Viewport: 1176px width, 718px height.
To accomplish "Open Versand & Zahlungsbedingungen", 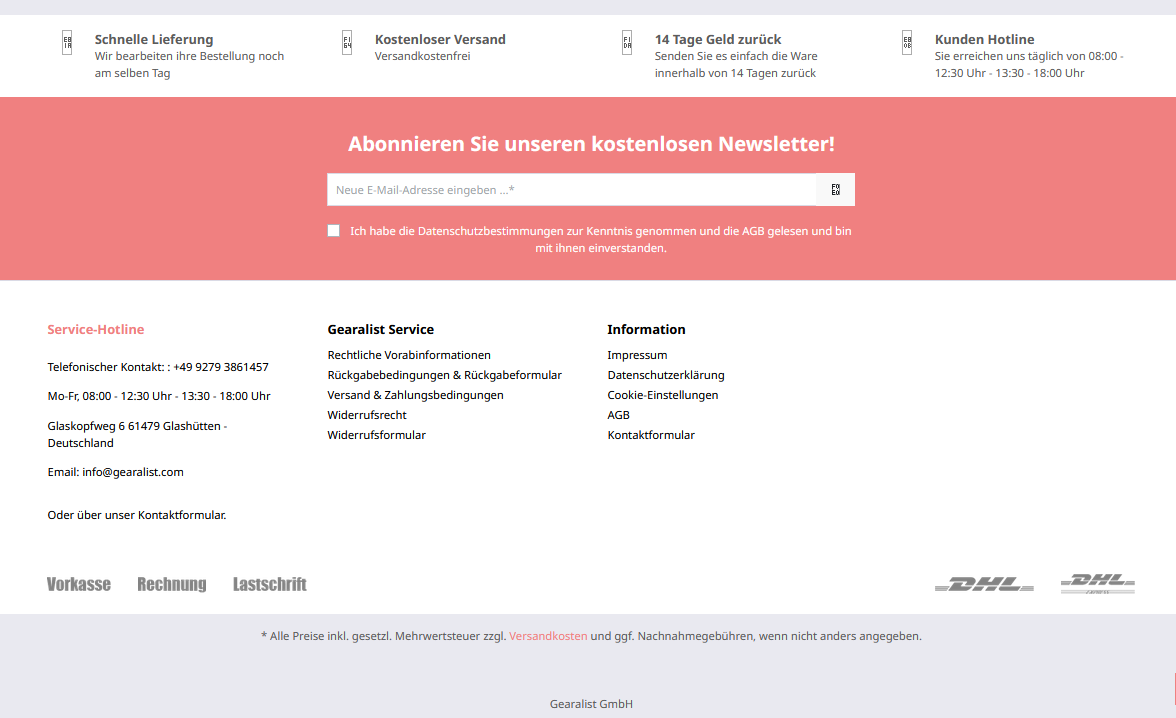I will click(415, 395).
